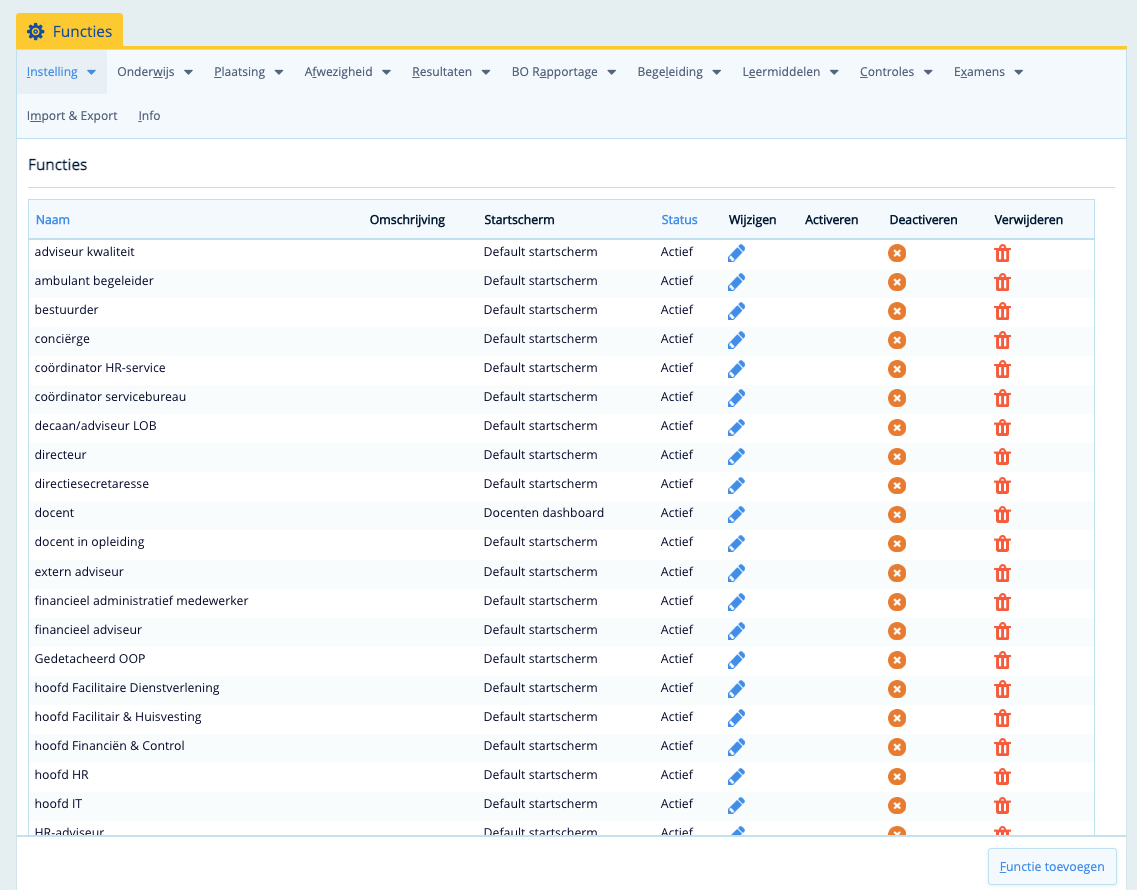
Task: Open the Controles dropdown
Action: 896,72
